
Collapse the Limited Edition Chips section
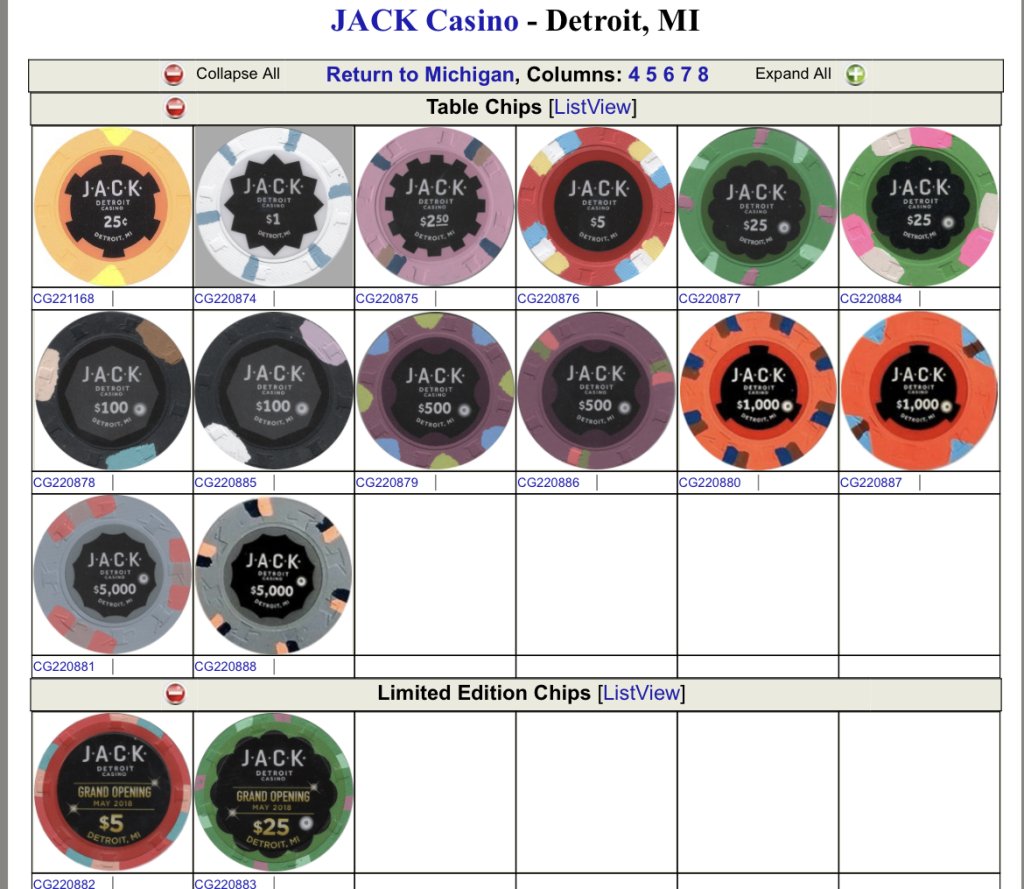175,694
